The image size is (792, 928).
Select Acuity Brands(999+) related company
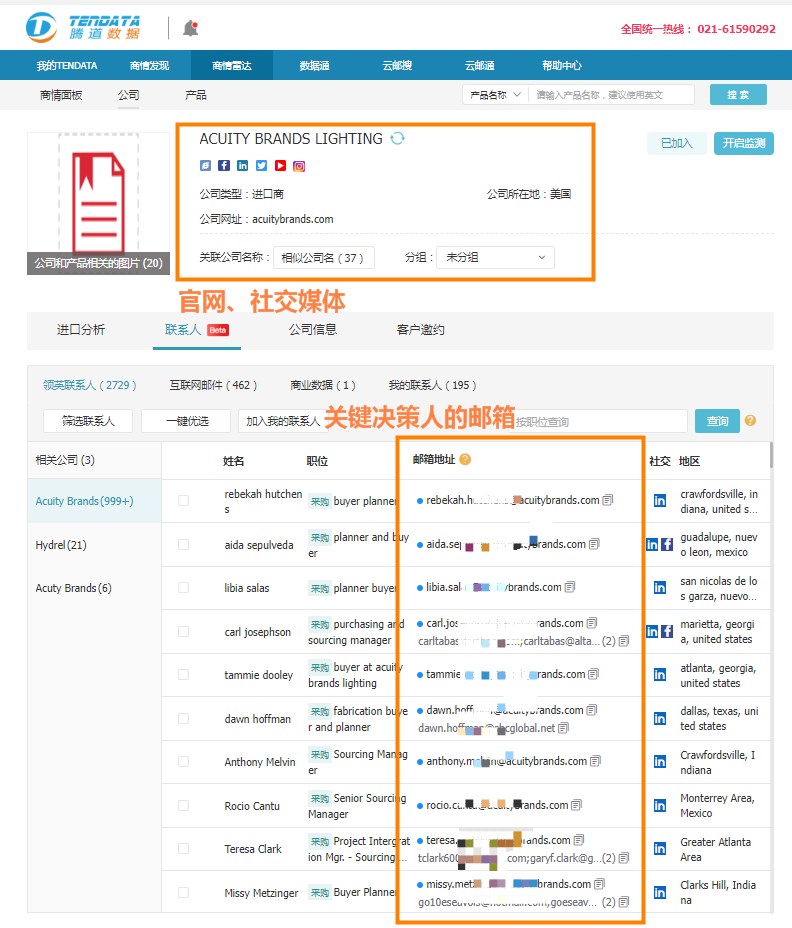(95, 501)
